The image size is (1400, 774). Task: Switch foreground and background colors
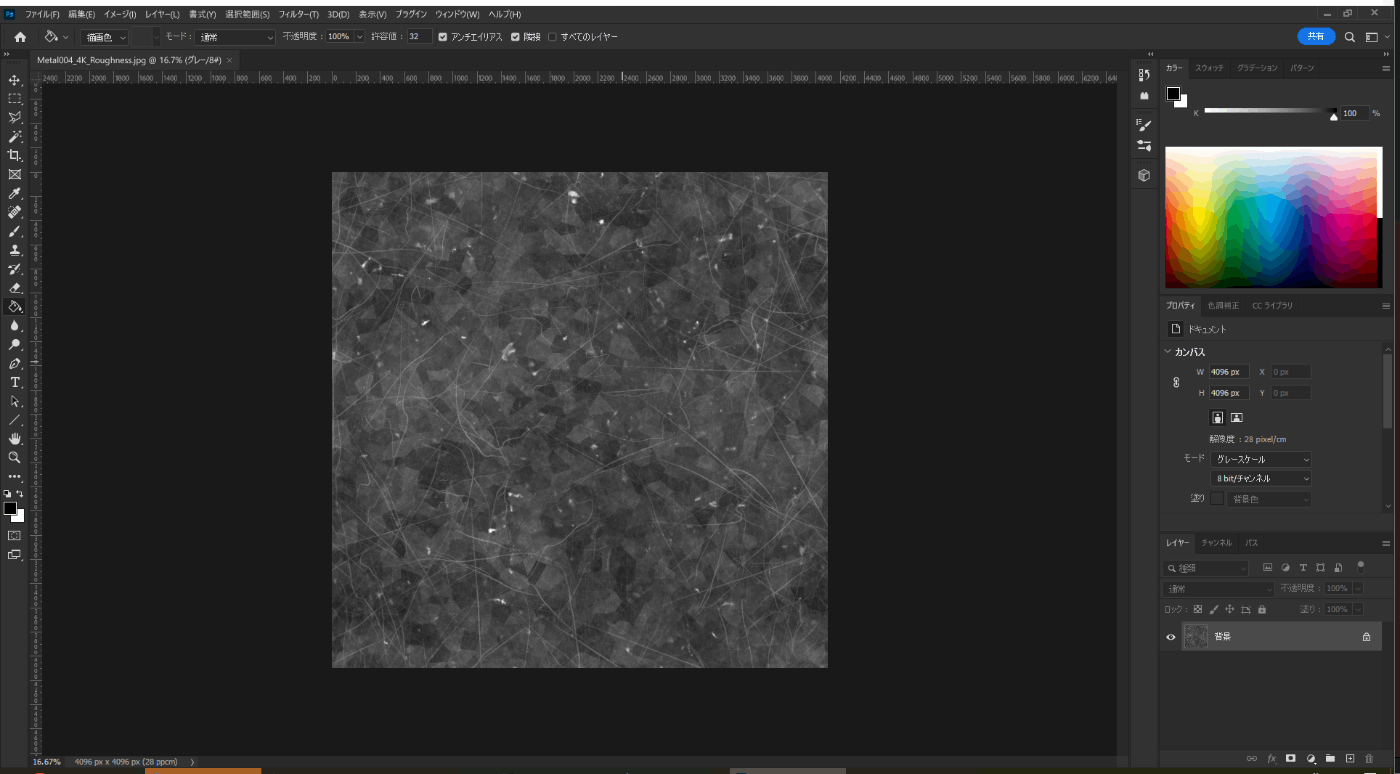20,494
